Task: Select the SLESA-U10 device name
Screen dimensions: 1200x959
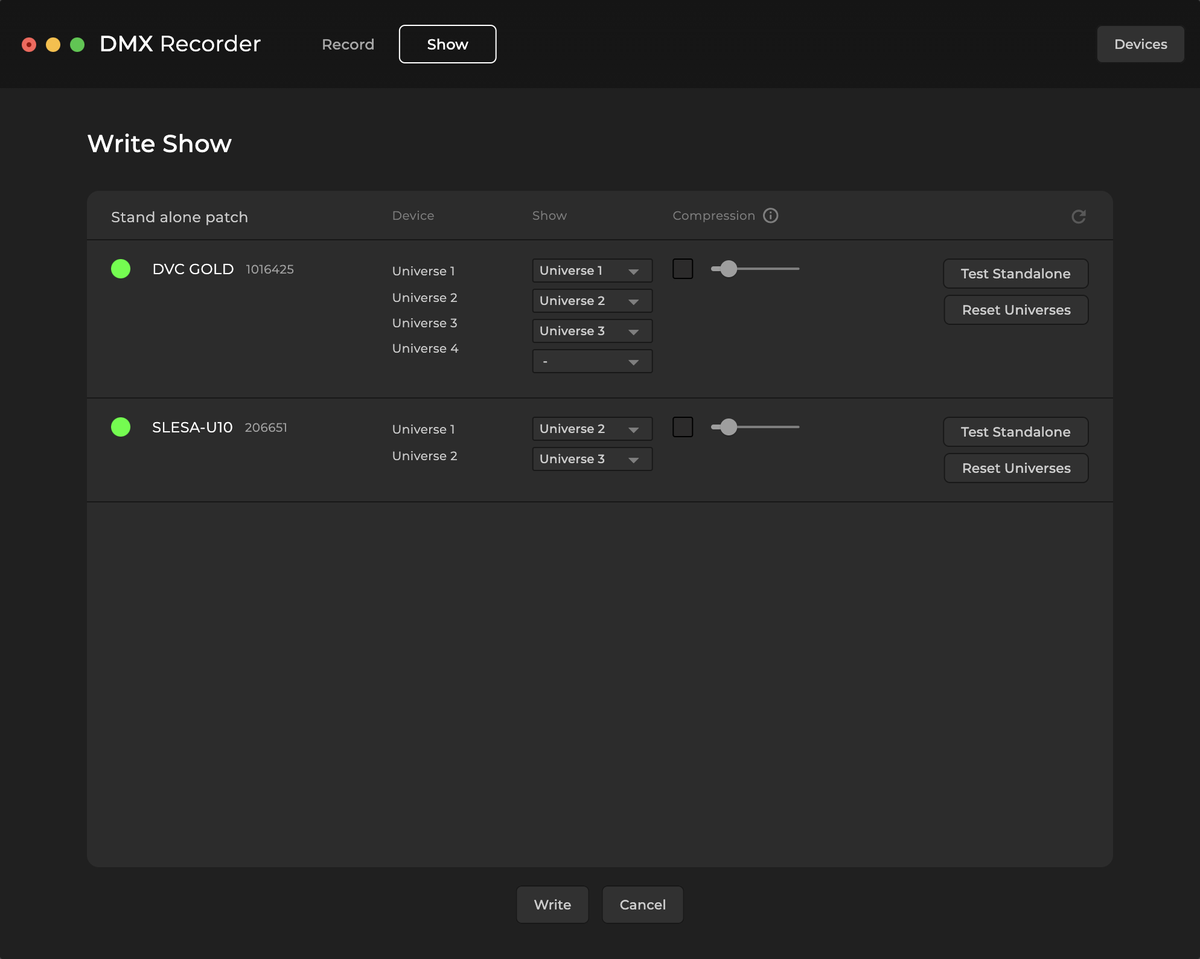Action: [192, 427]
